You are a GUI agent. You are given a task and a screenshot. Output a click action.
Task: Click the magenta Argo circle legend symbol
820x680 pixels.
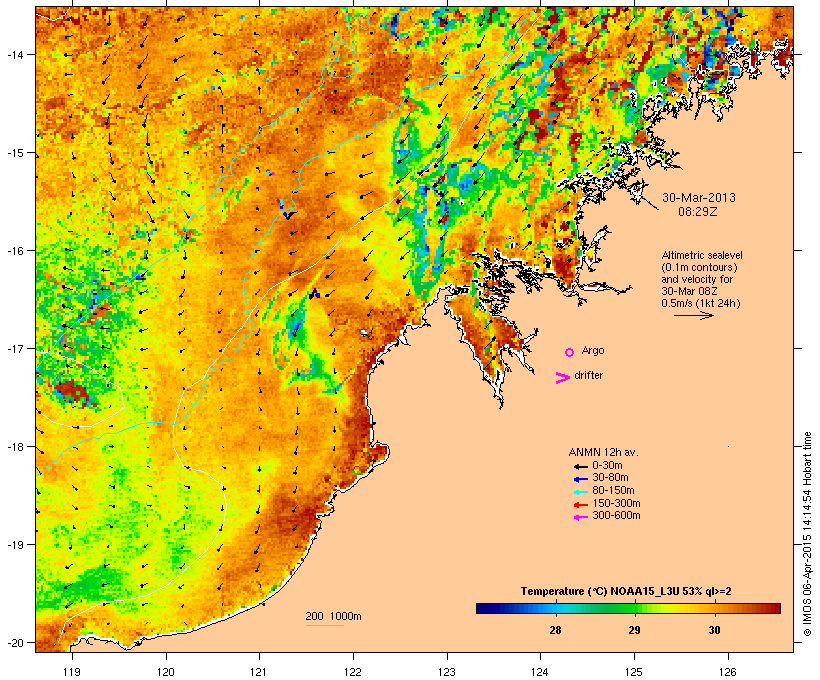(x=570, y=352)
